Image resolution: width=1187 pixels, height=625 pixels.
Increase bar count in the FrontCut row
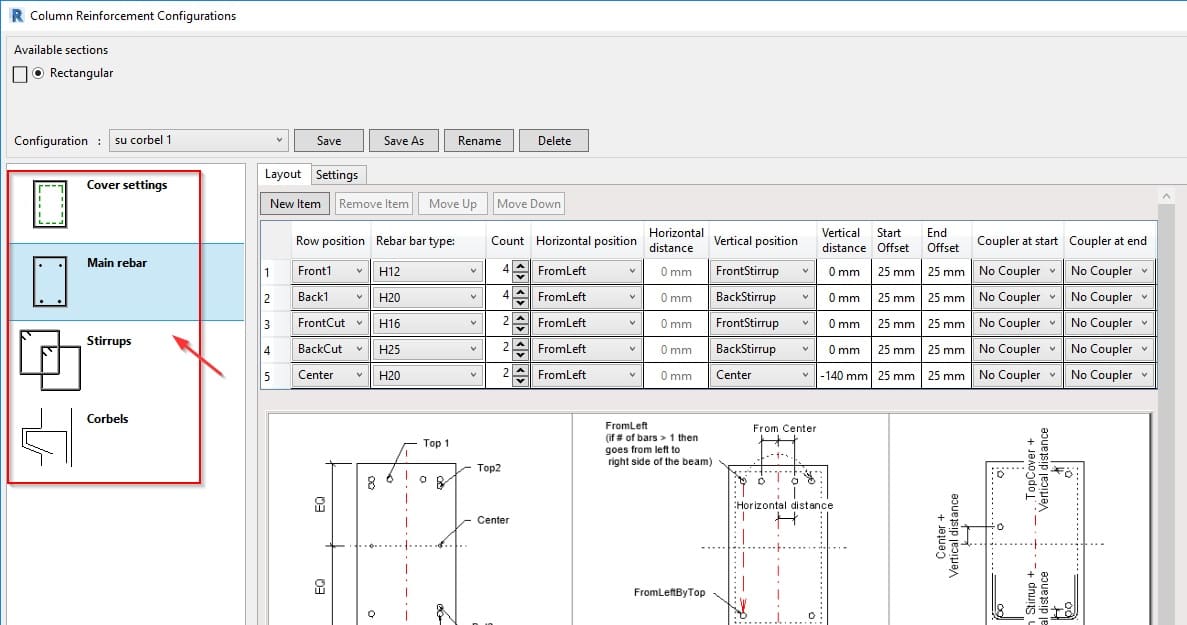click(x=520, y=318)
